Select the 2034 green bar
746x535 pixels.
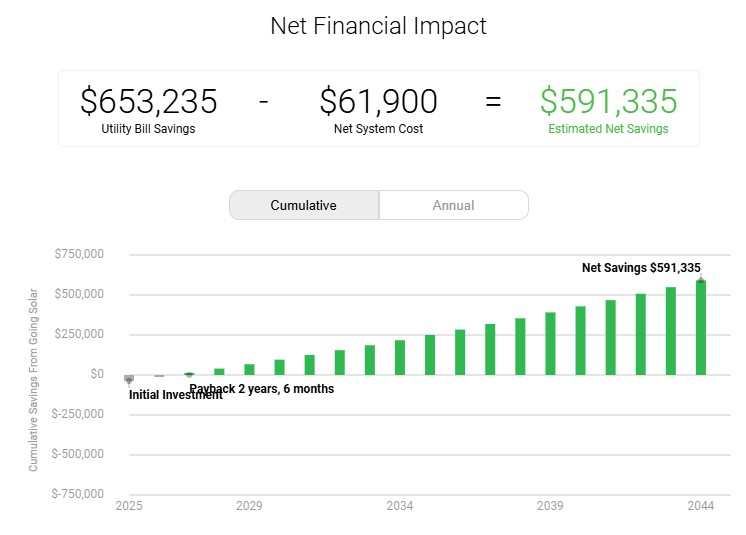click(400, 358)
